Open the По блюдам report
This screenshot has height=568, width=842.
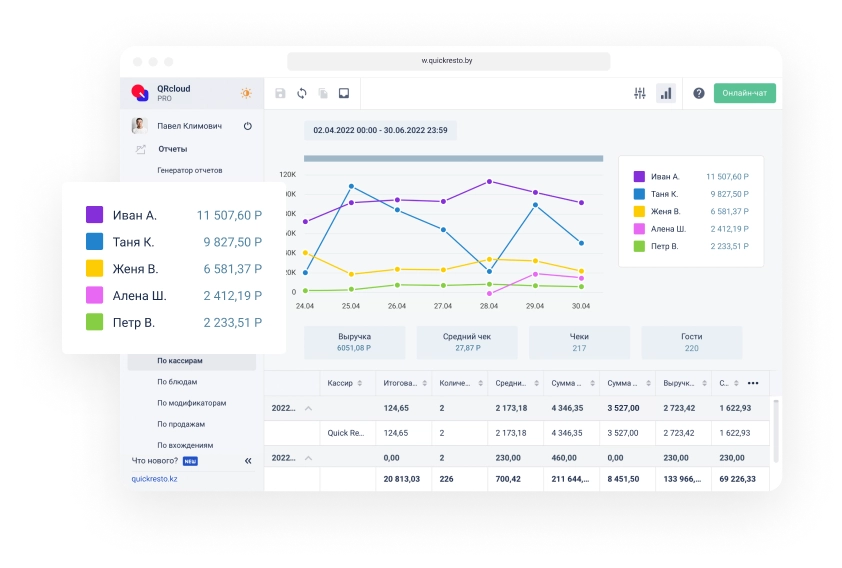177,382
